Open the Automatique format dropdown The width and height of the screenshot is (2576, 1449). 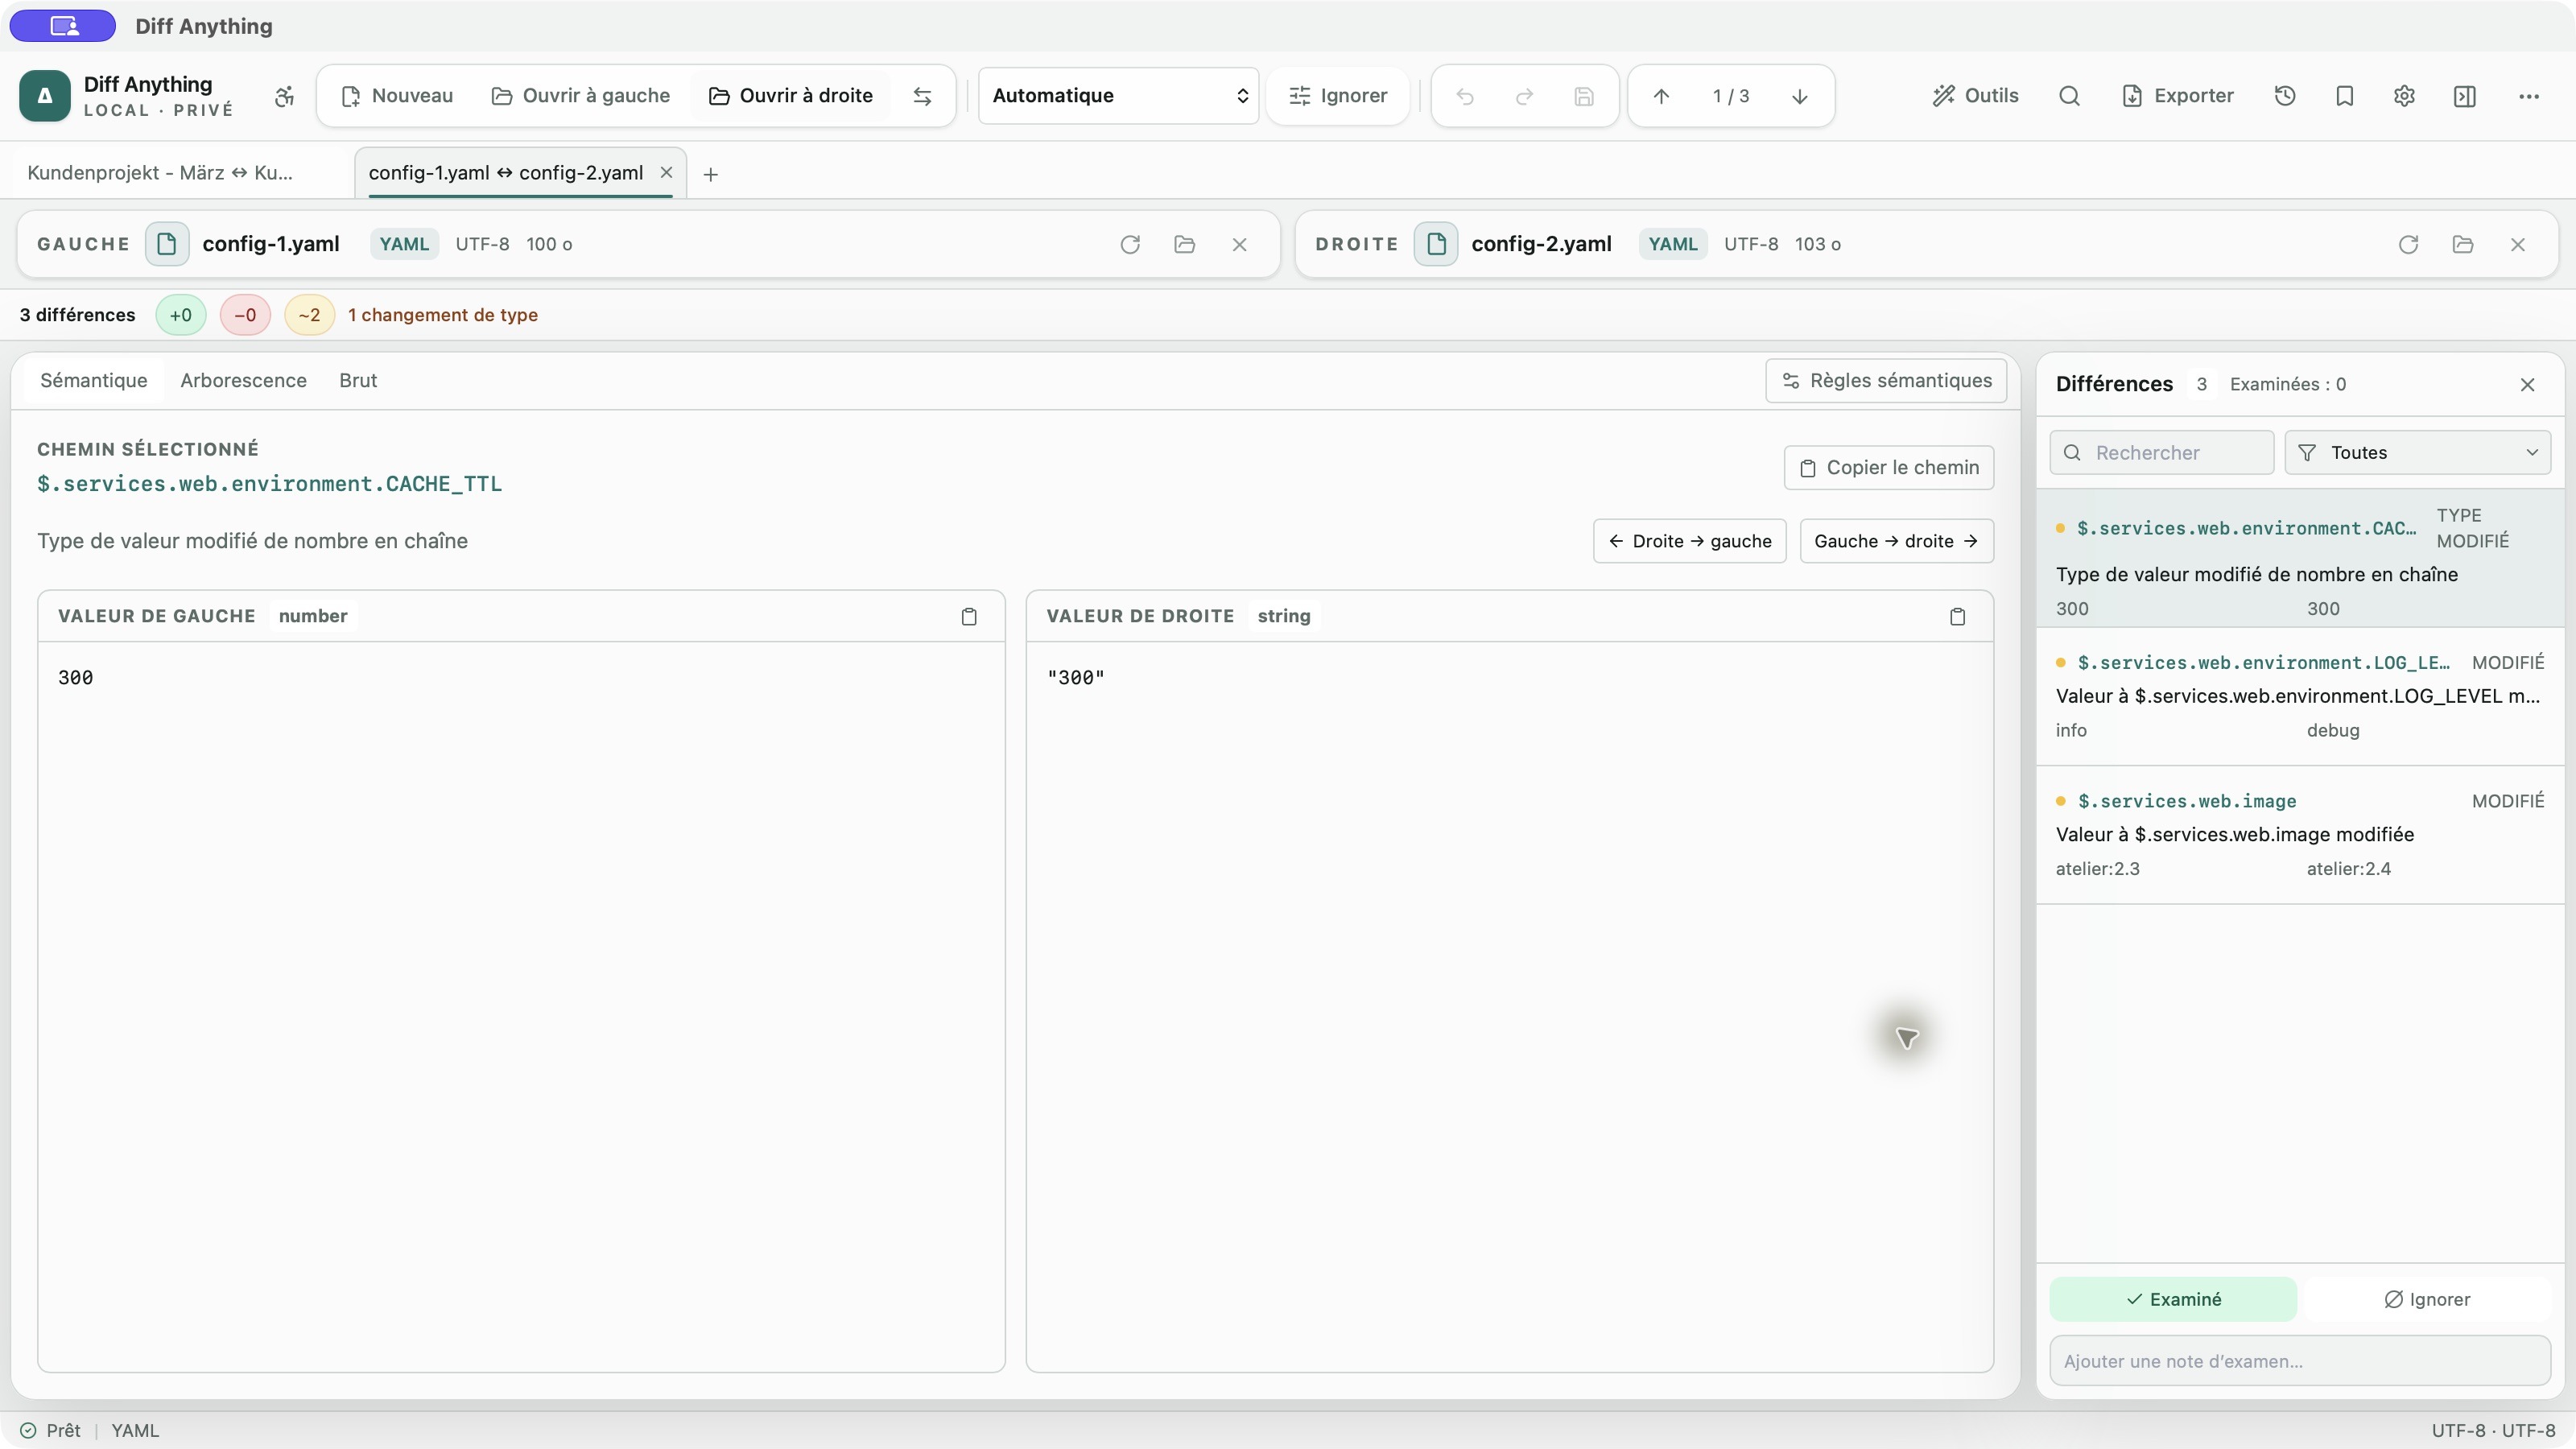coord(1118,96)
